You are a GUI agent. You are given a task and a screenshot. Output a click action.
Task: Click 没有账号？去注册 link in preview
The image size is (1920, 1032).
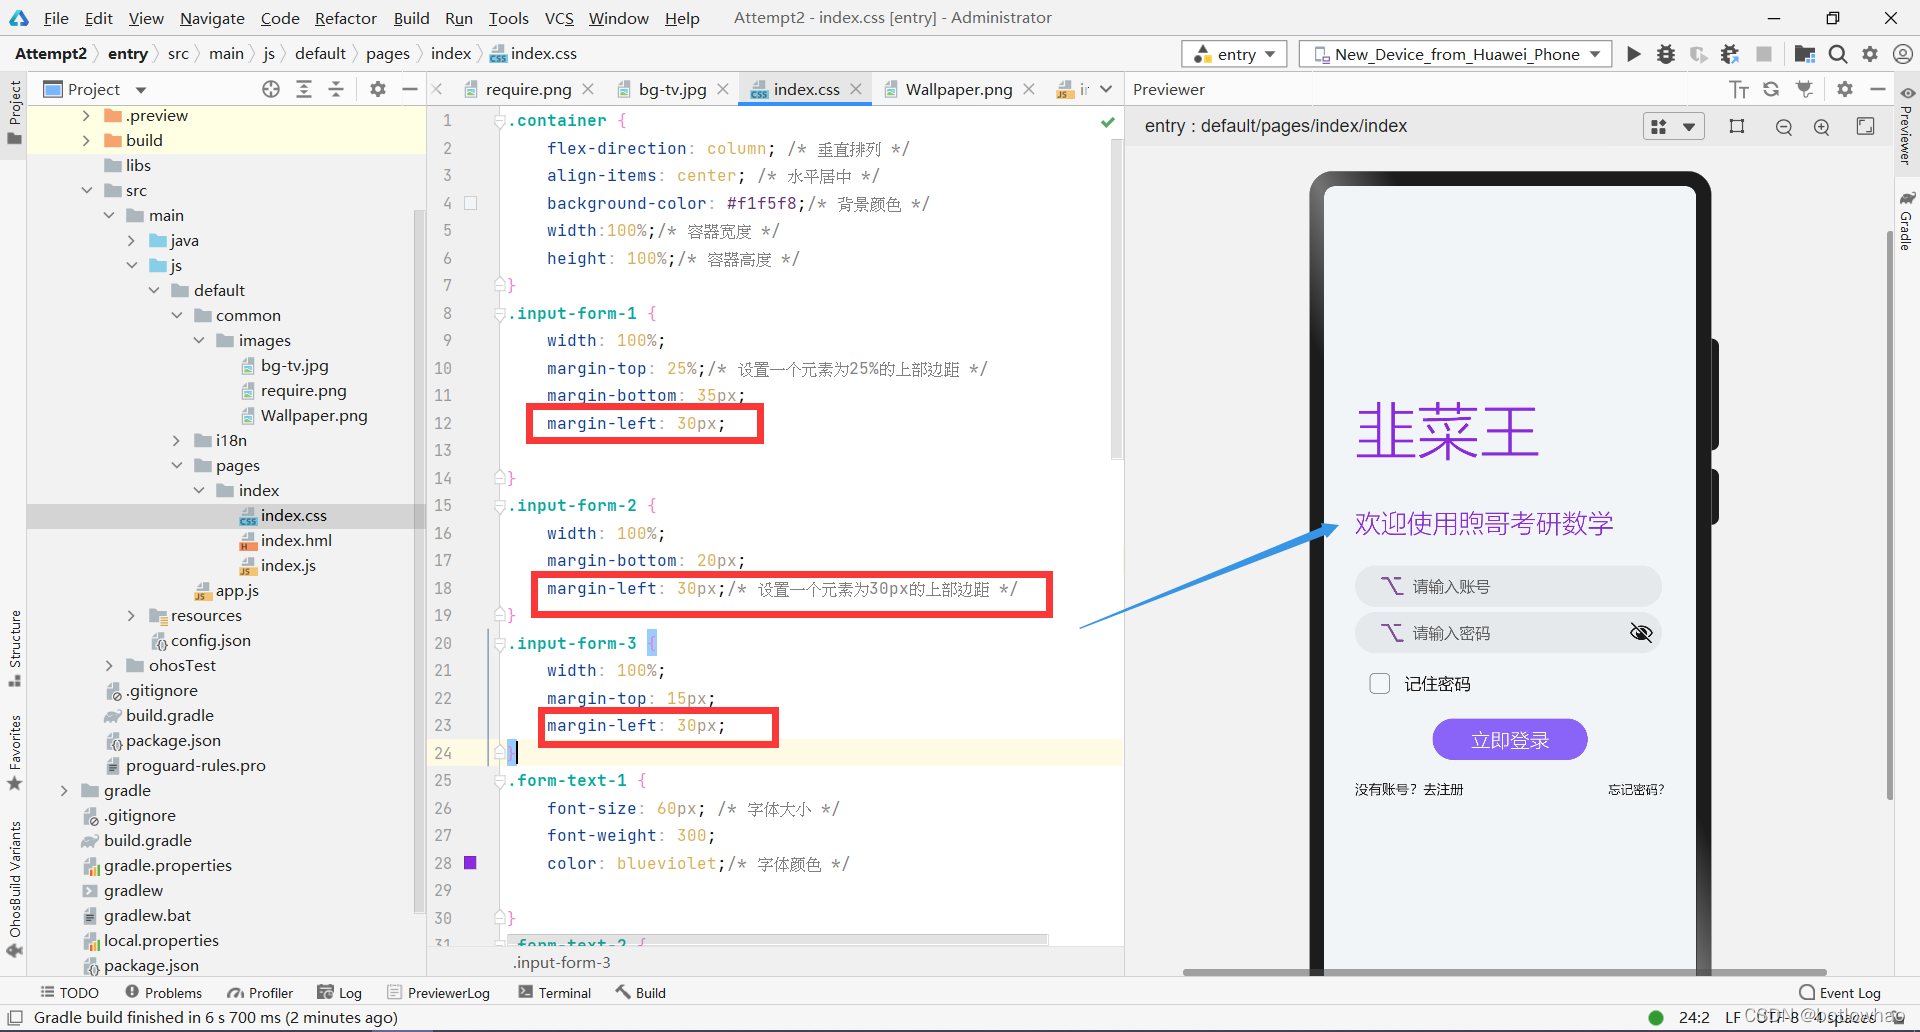click(1408, 789)
